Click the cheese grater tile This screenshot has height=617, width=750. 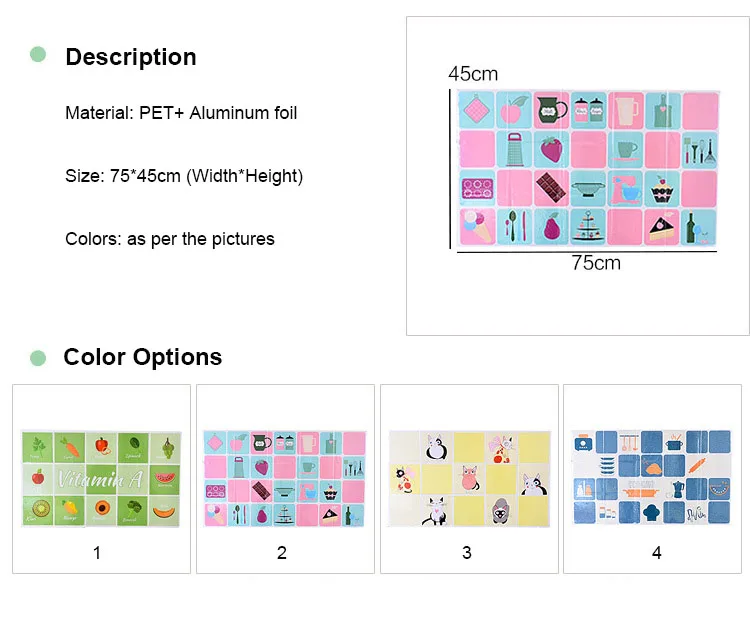coord(514,149)
